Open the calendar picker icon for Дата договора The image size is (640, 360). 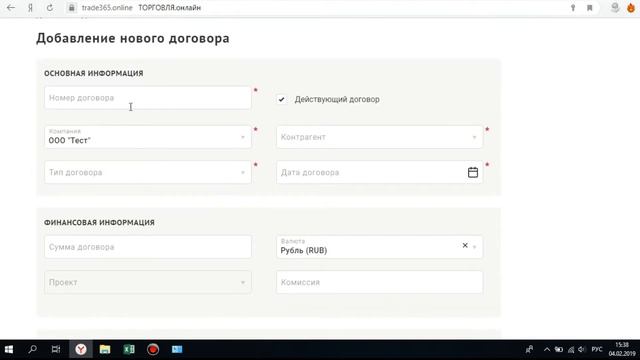(473, 172)
